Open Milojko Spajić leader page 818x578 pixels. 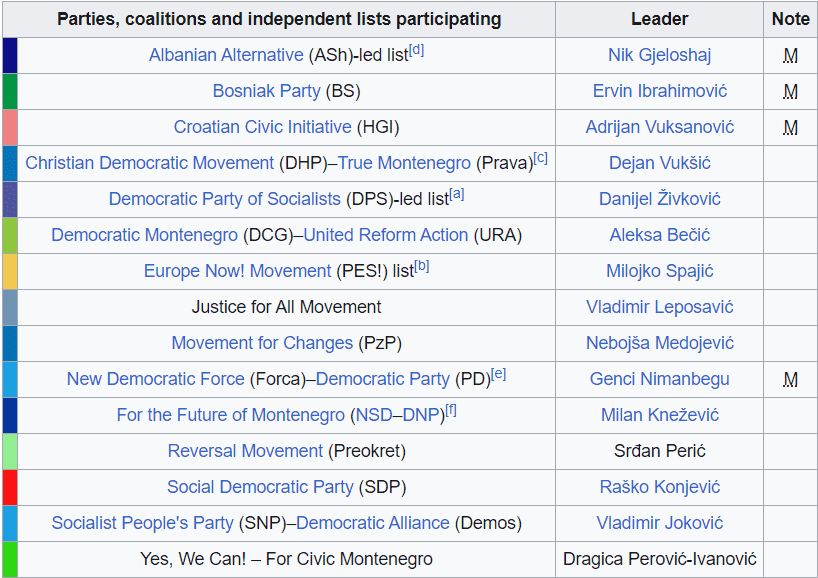[x=659, y=271]
